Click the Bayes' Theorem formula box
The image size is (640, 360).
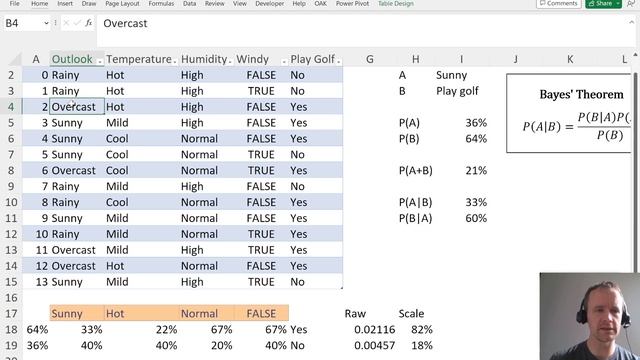[x=569, y=113]
